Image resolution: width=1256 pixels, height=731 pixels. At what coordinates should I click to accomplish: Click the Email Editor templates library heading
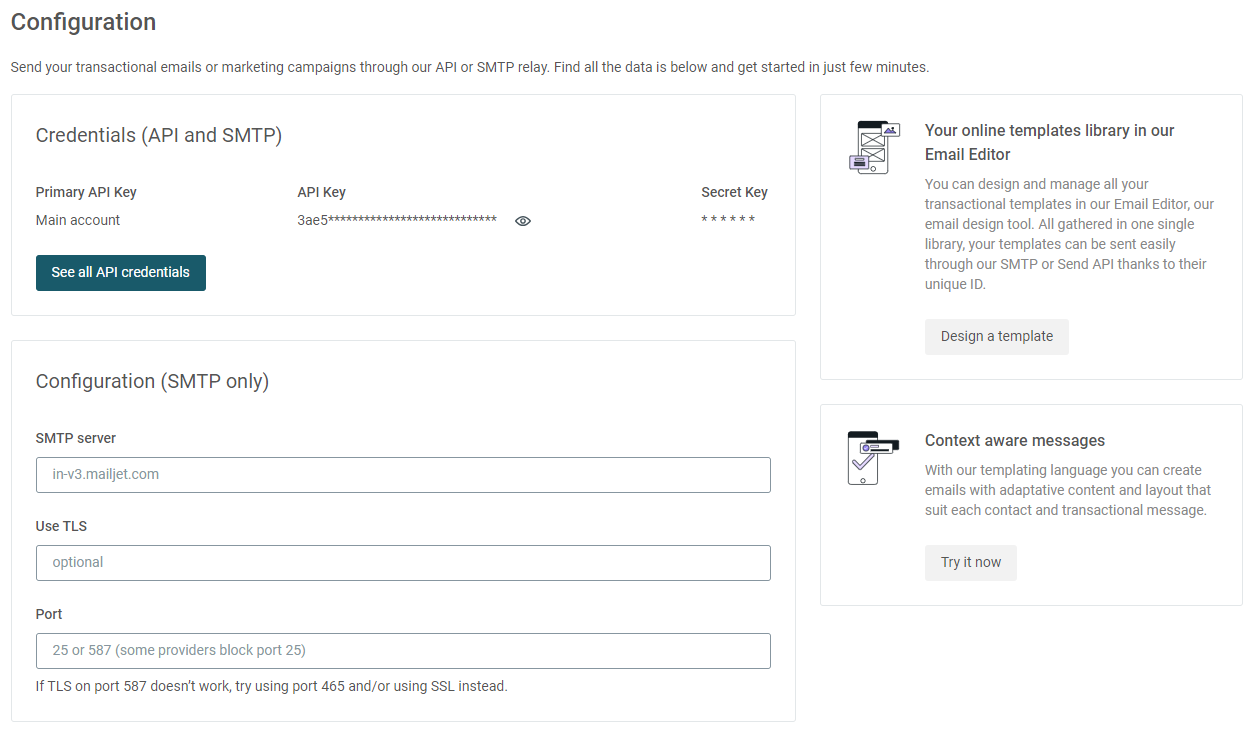(x=1049, y=141)
